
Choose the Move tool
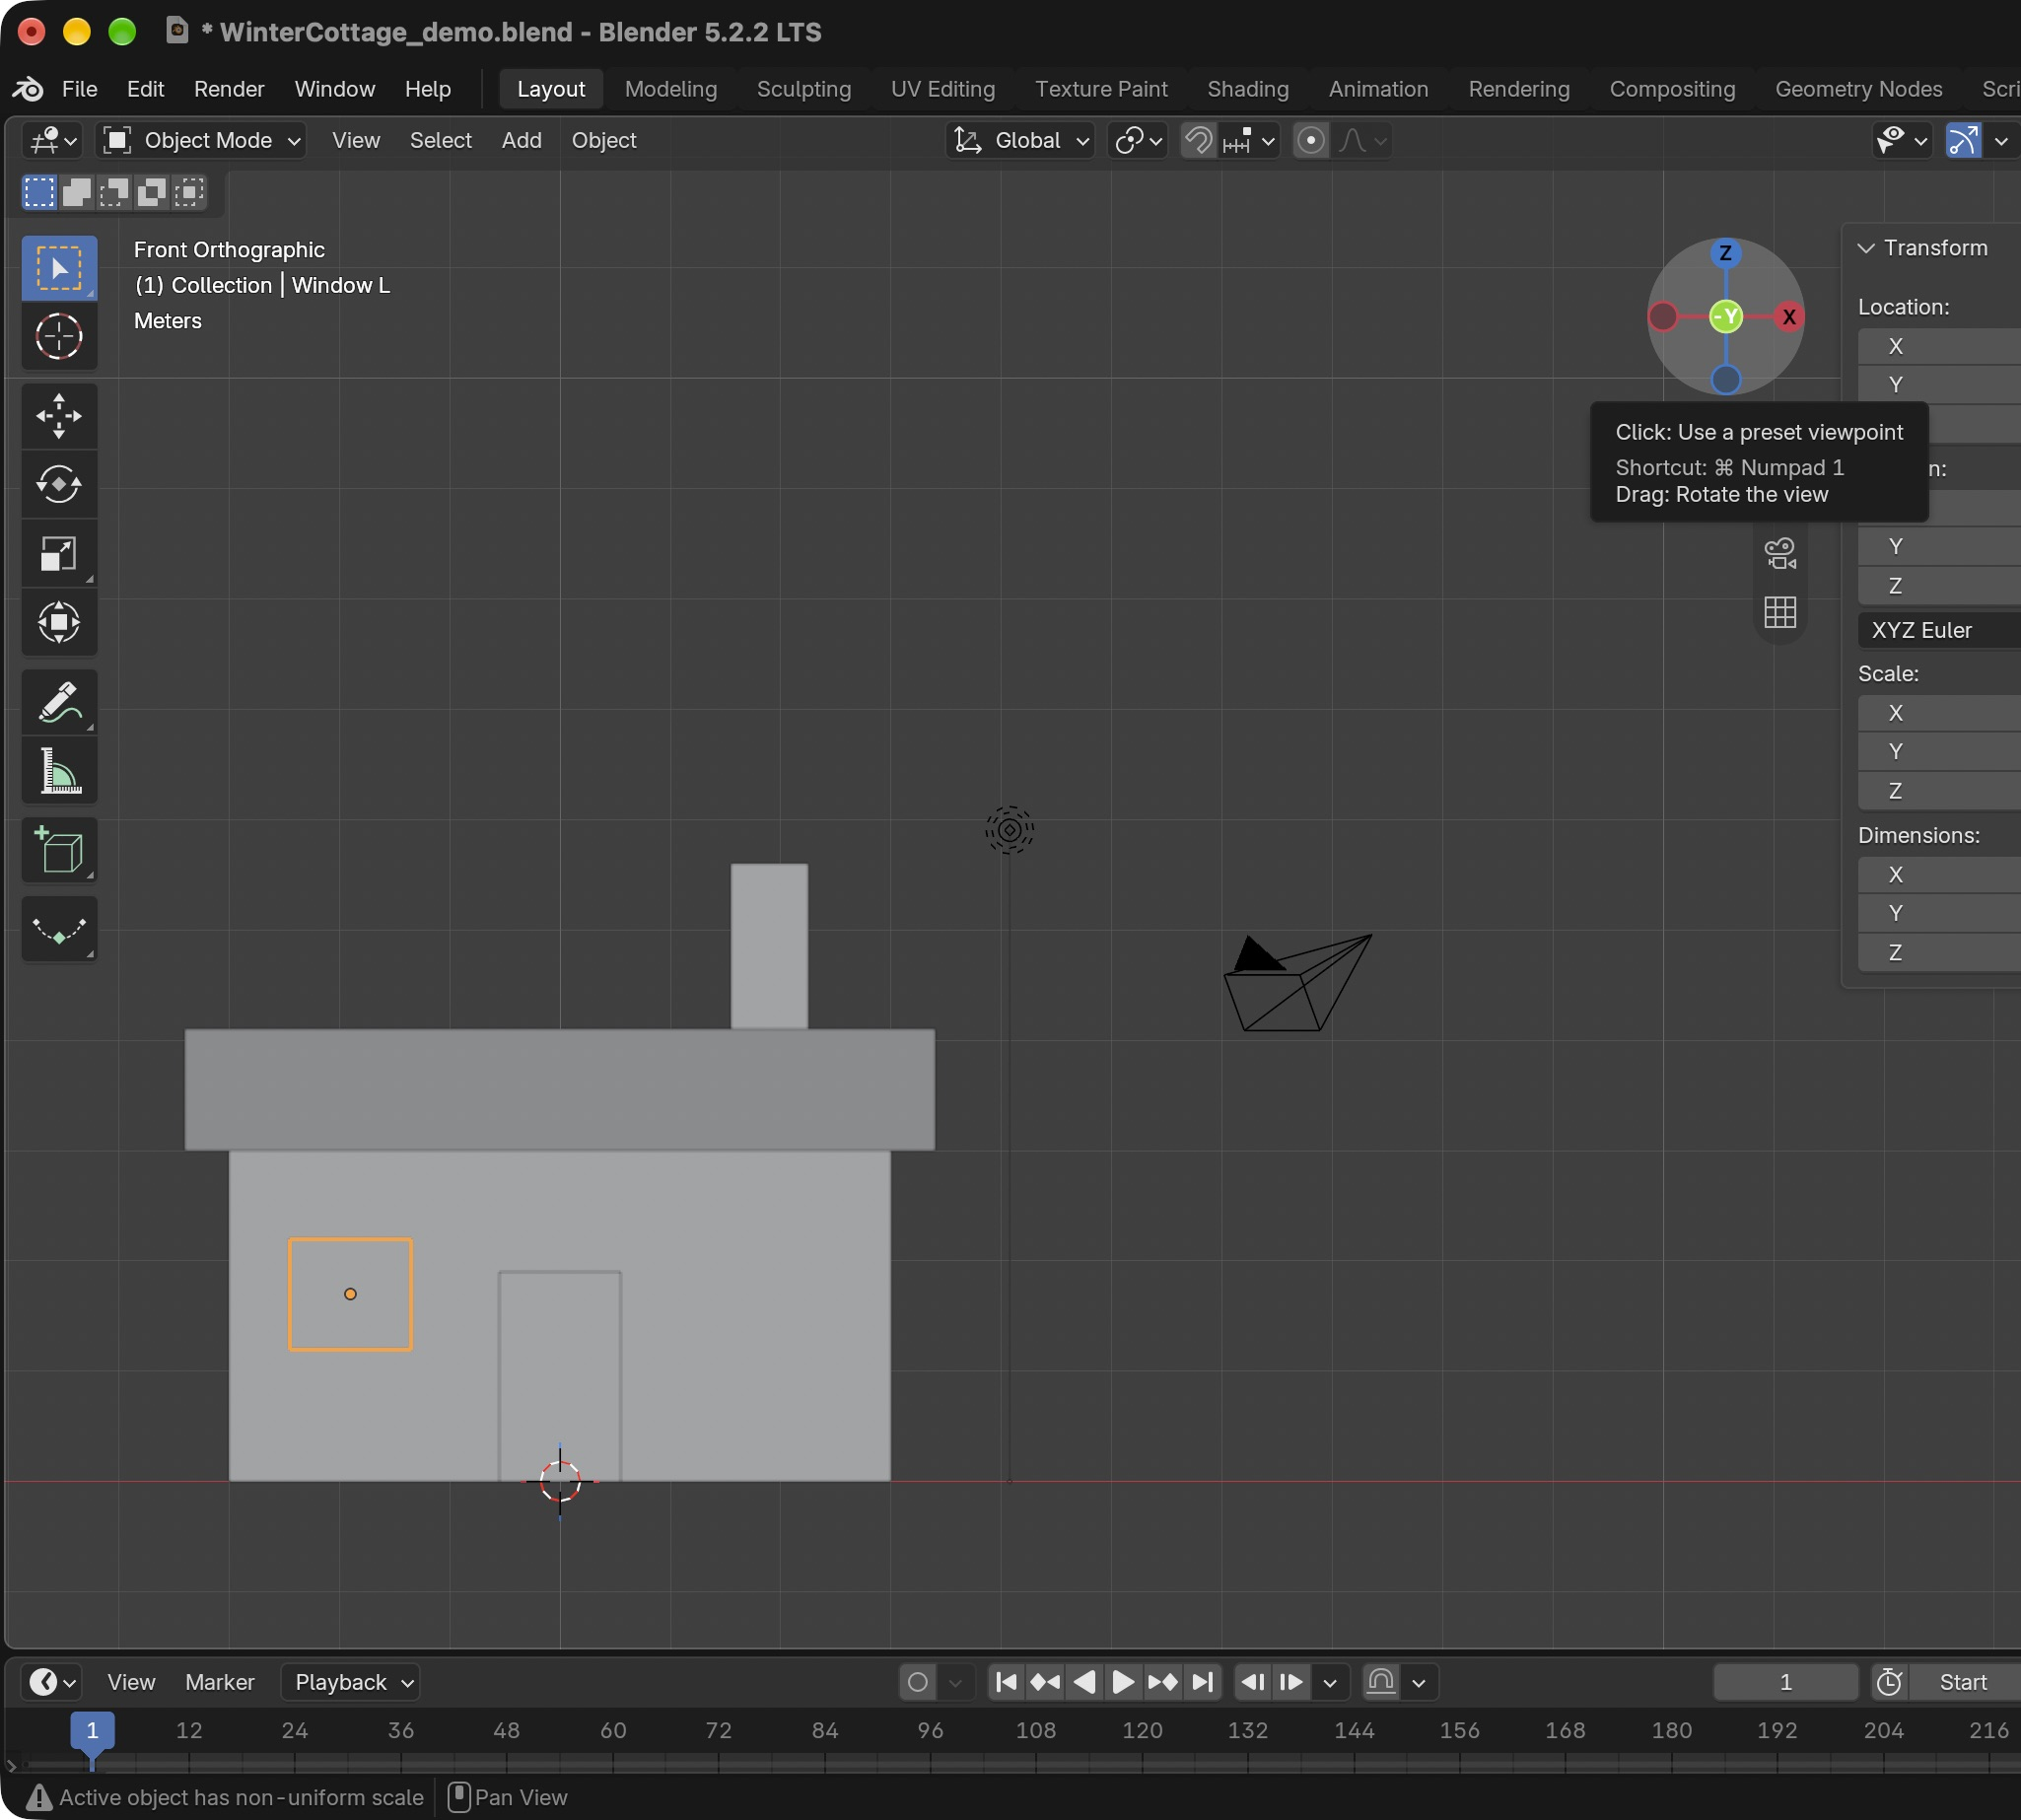[59, 416]
